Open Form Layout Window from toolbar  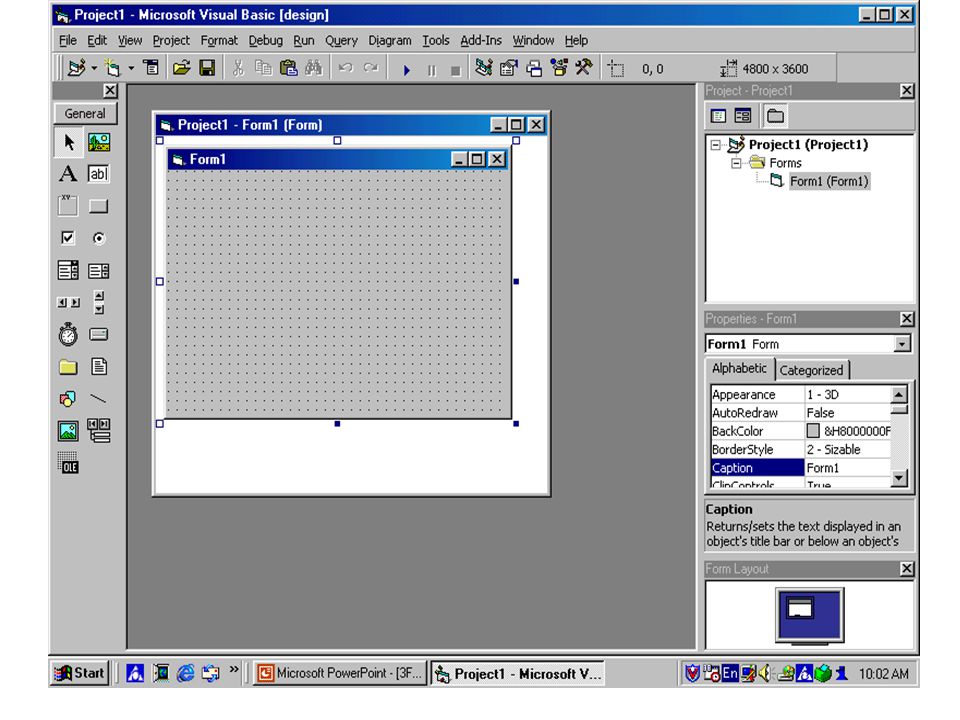(534, 69)
